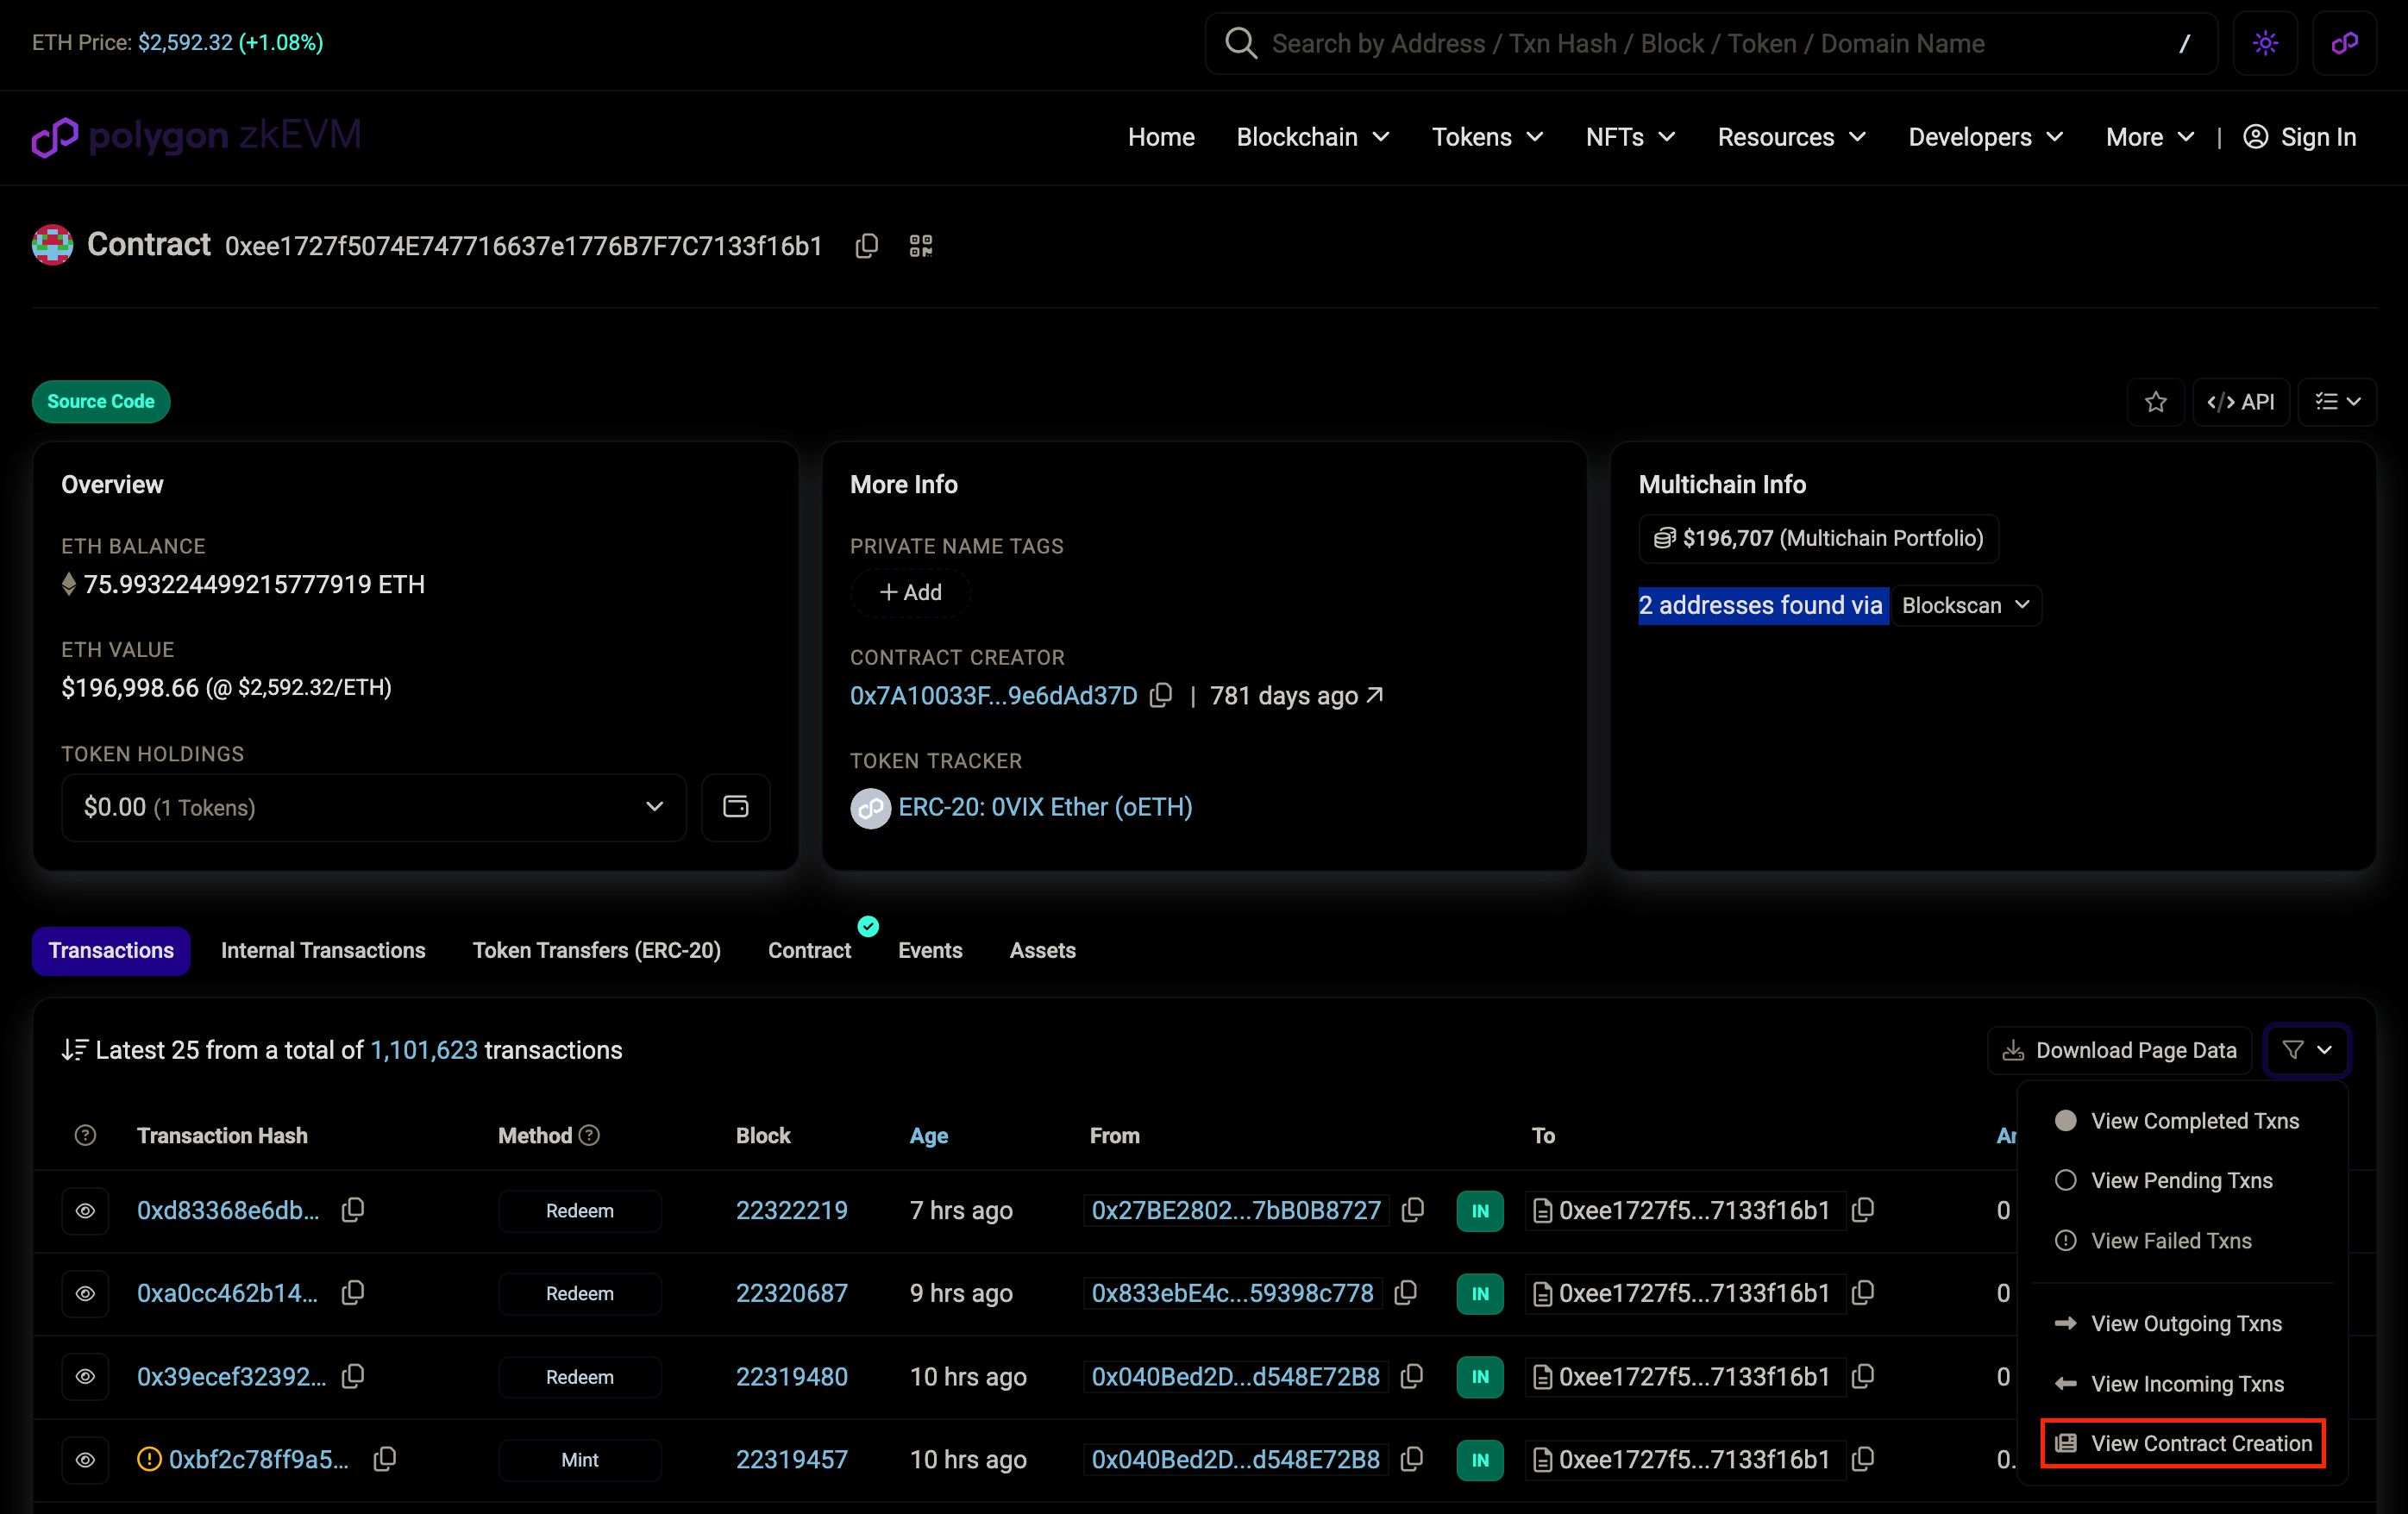Open the Multichain Portfolio $196,707 button
2408x1514 pixels.
tap(1818, 539)
